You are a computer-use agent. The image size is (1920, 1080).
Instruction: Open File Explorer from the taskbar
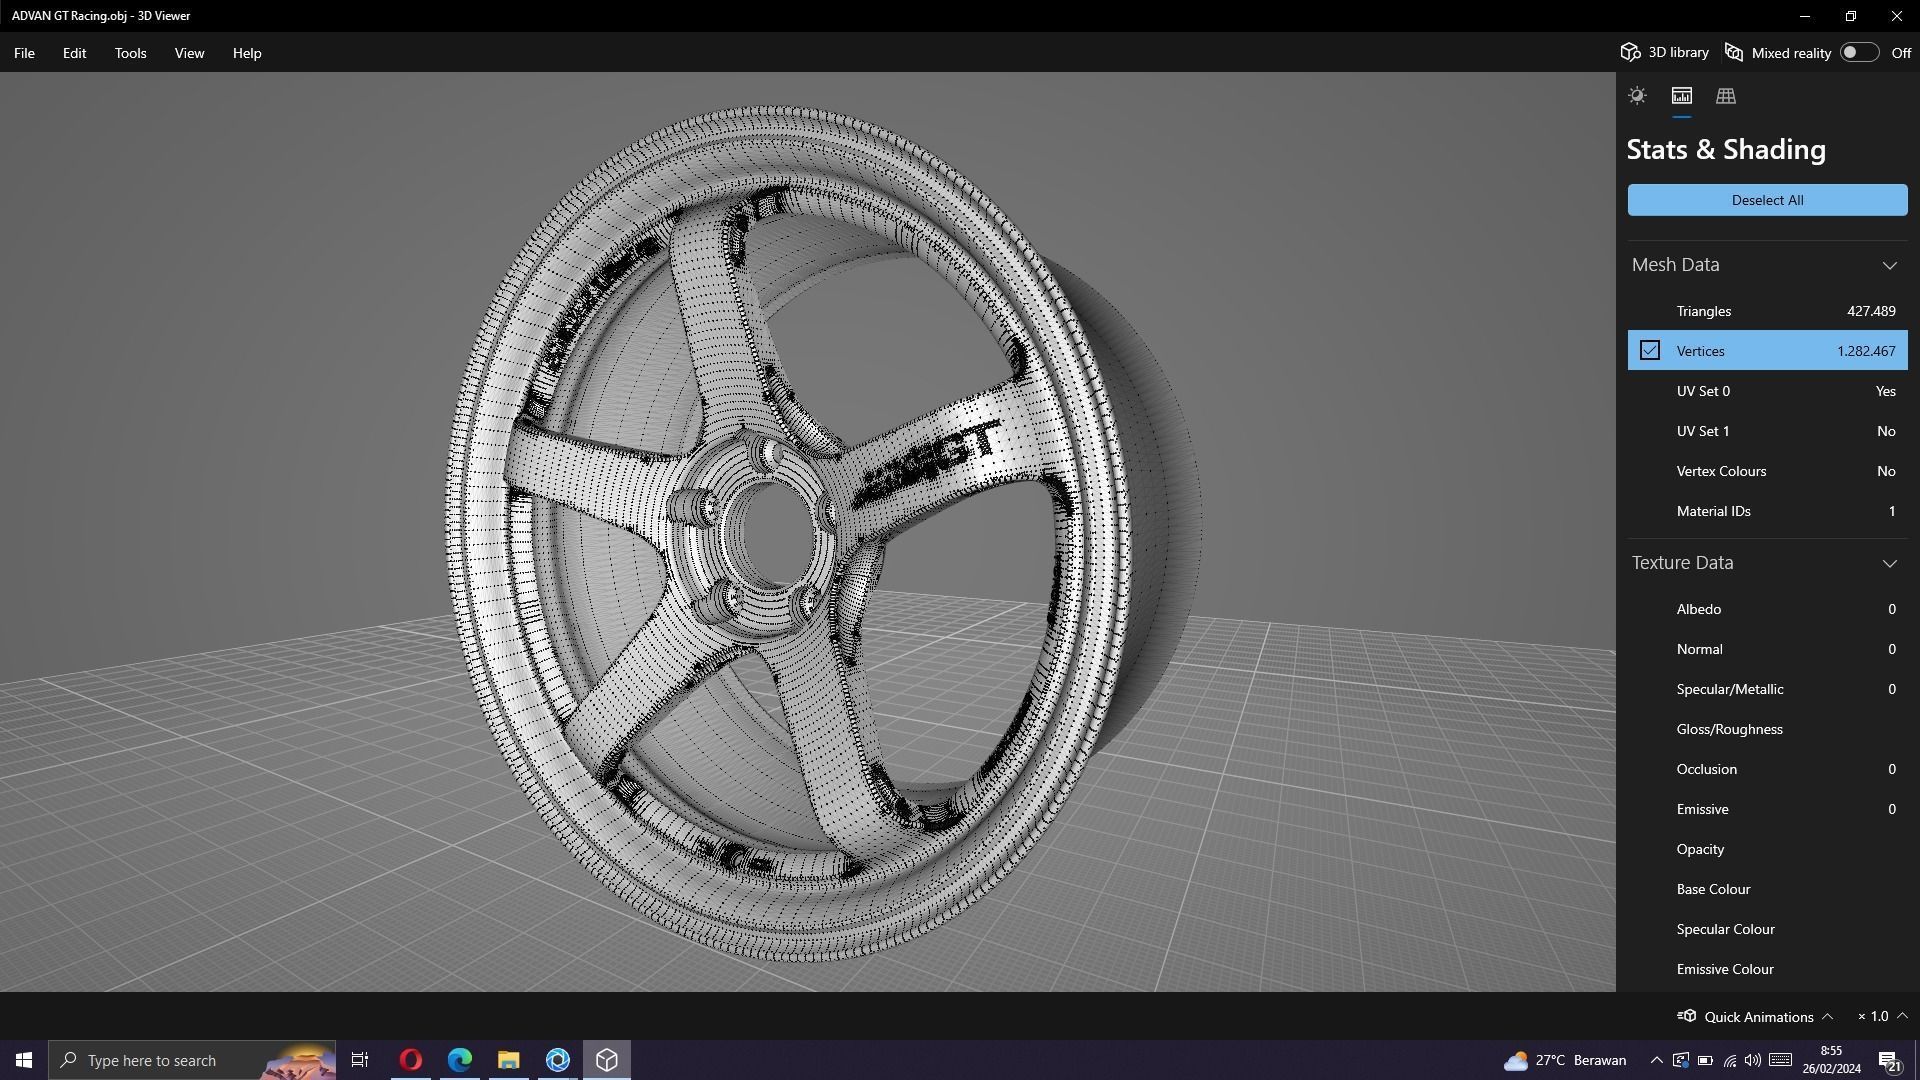click(x=508, y=1060)
